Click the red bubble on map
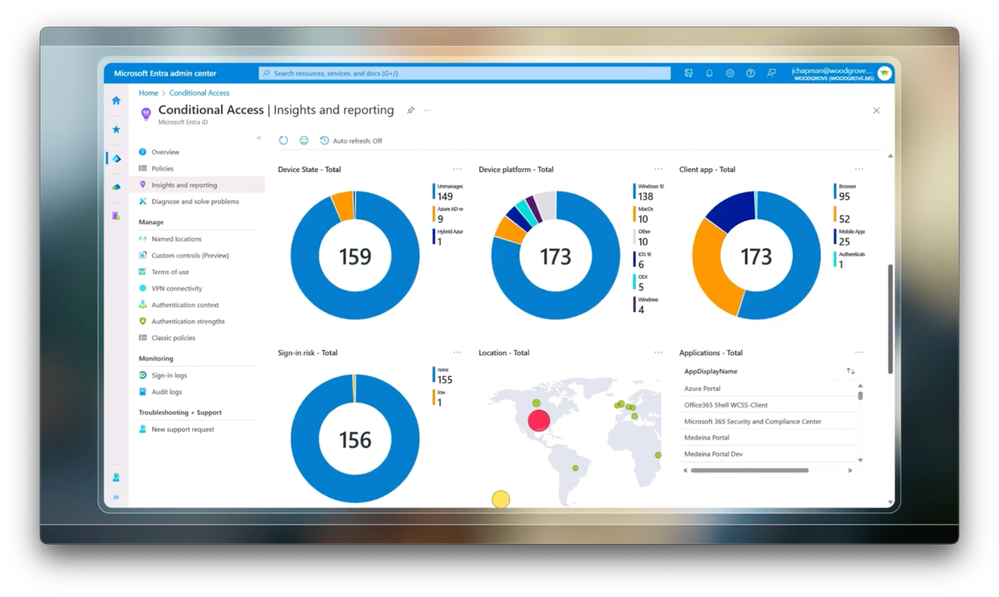 point(539,421)
